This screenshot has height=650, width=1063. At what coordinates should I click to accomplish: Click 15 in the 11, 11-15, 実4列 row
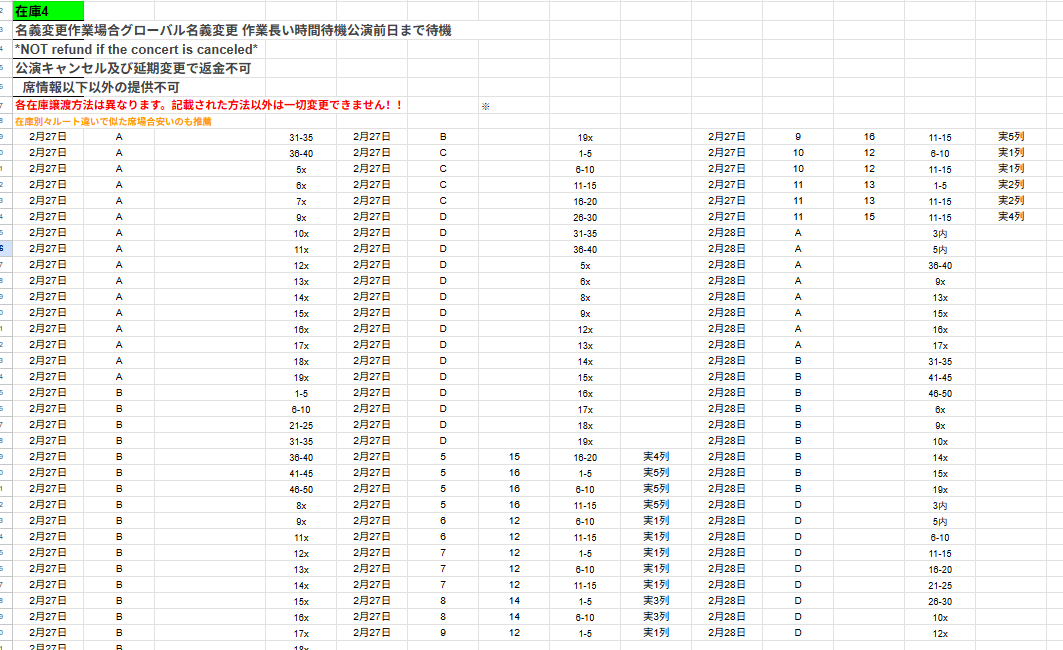(869, 217)
